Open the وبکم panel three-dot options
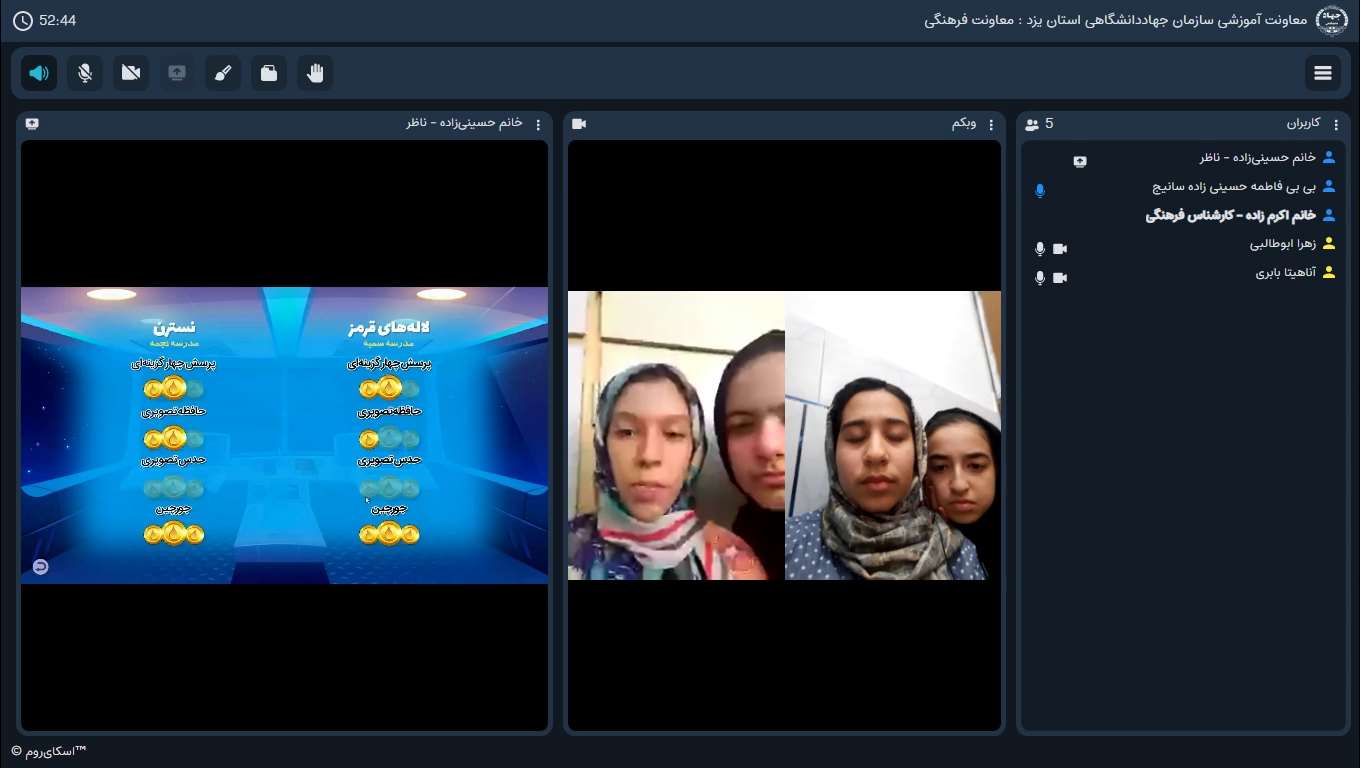This screenshot has width=1360, height=768. [991, 124]
